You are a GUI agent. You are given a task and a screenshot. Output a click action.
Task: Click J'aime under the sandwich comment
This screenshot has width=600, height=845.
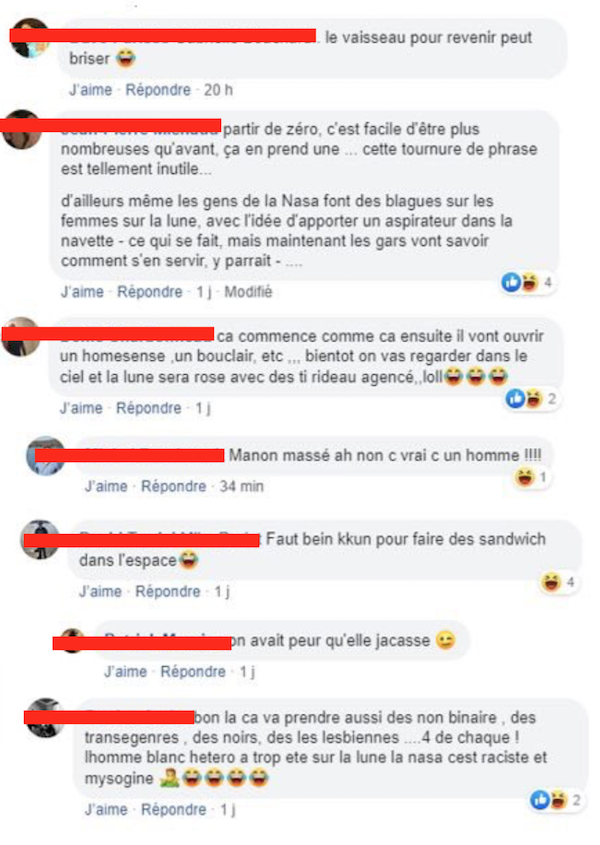pyautogui.click(x=100, y=592)
